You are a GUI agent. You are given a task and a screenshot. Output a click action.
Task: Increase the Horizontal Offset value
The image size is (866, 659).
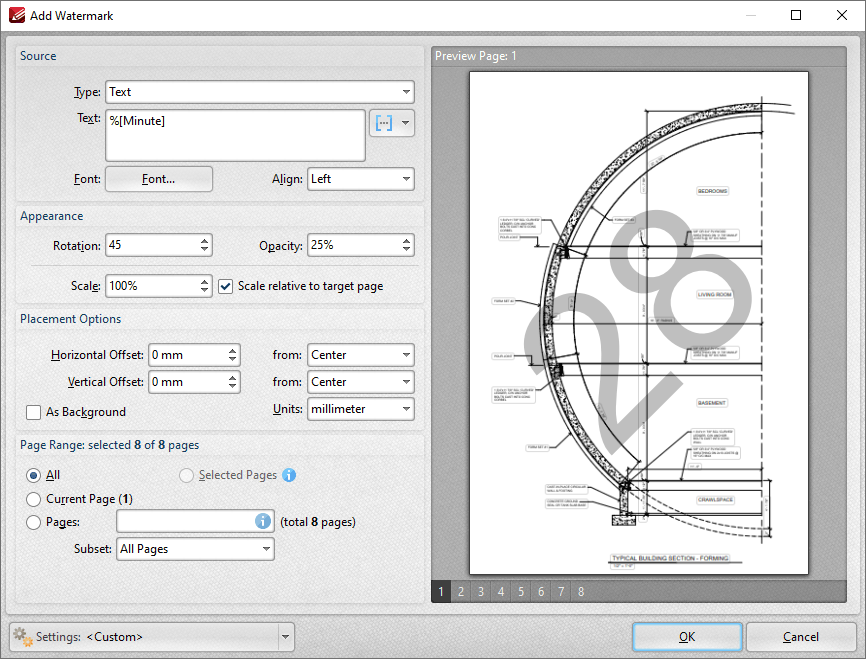(x=233, y=350)
